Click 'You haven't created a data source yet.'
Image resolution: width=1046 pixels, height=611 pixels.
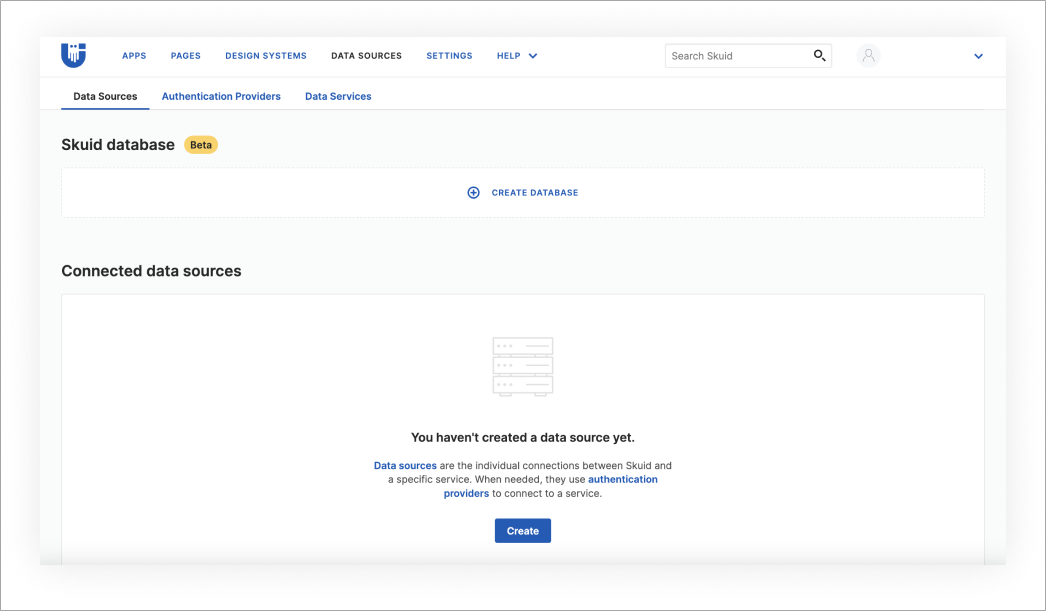point(522,438)
